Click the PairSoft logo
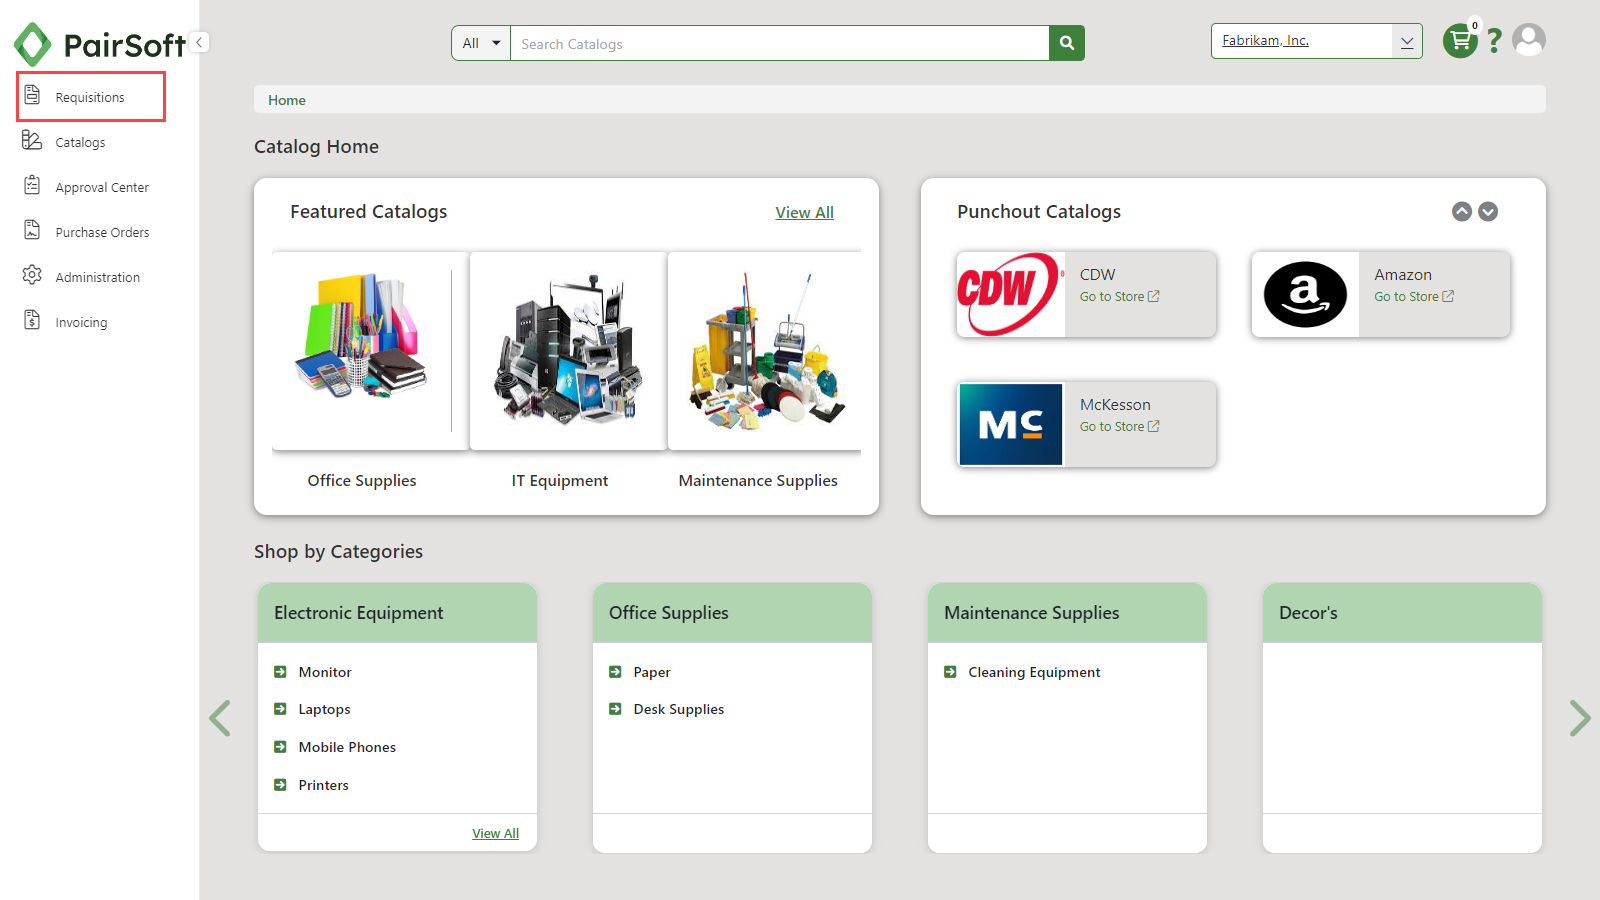The width and height of the screenshot is (1600, 900). coord(99,44)
